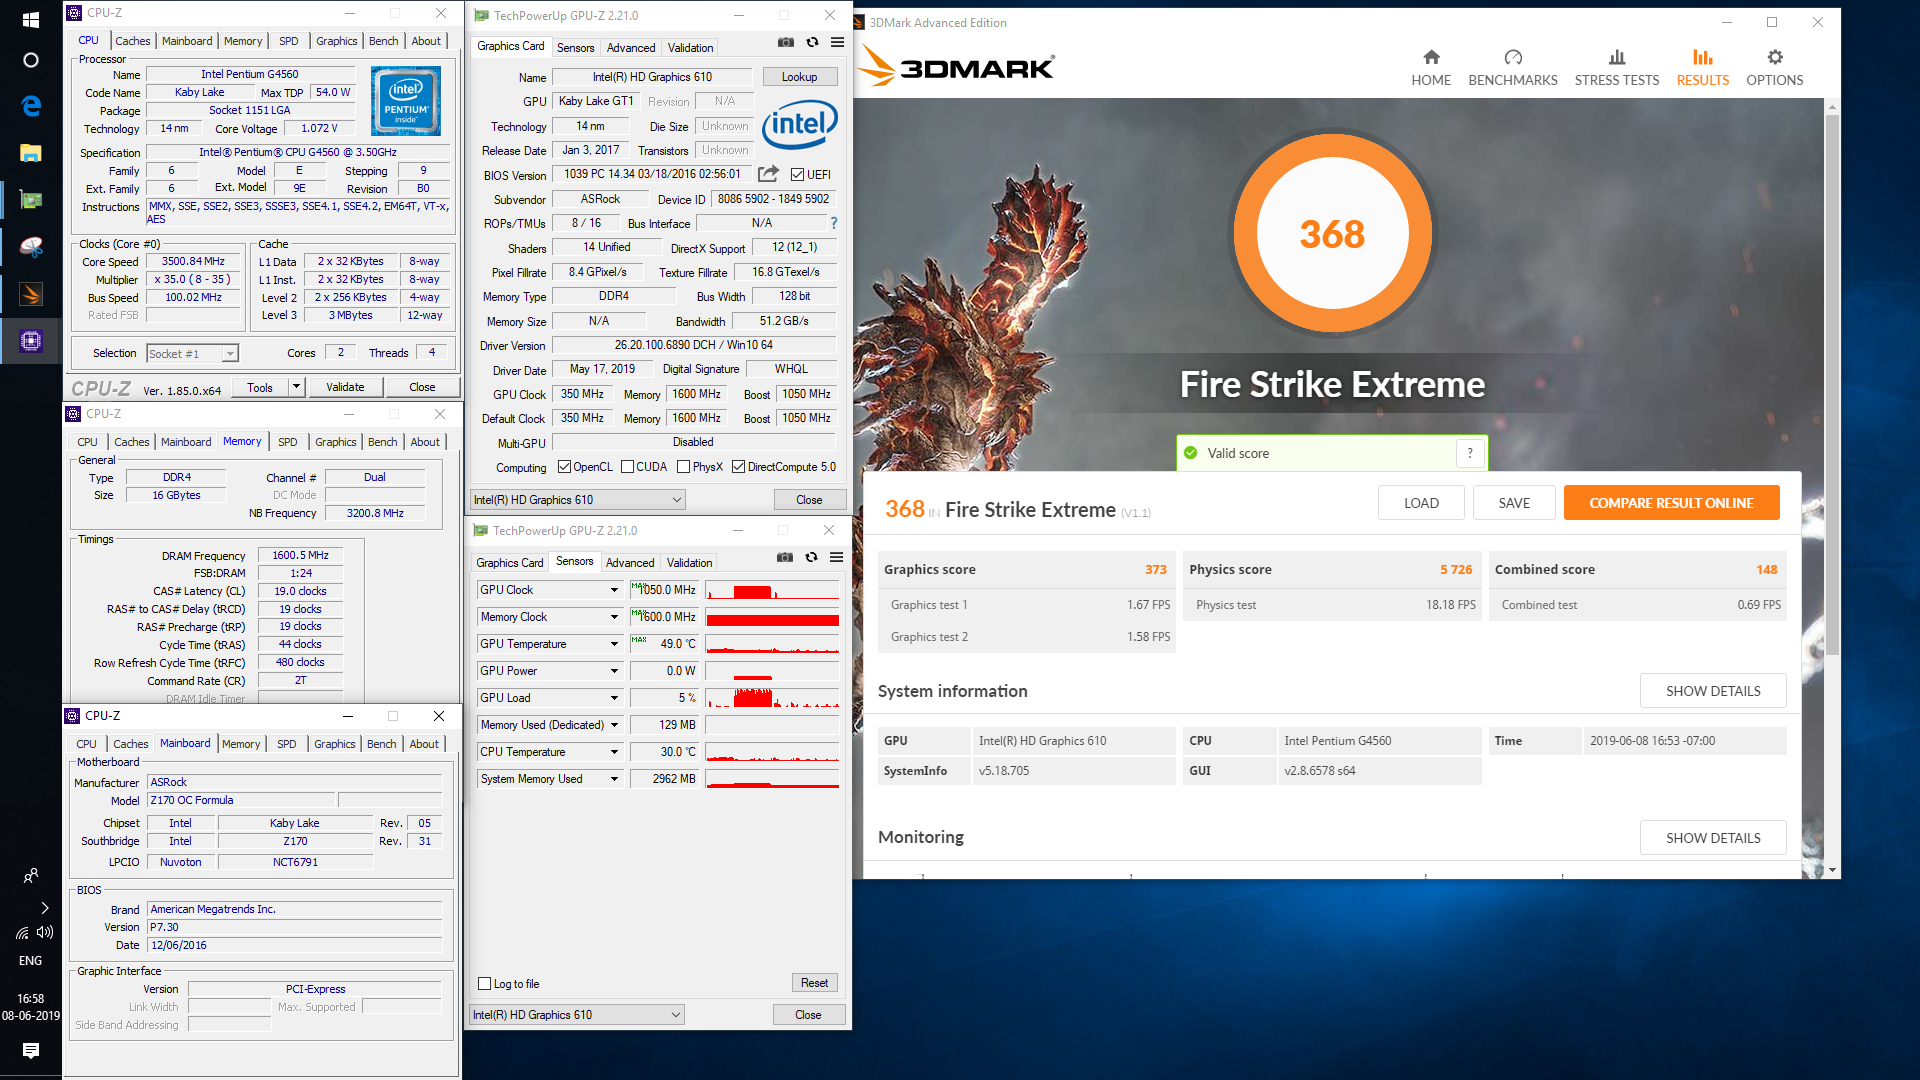Show details for System information

[x=1713, y=691]
